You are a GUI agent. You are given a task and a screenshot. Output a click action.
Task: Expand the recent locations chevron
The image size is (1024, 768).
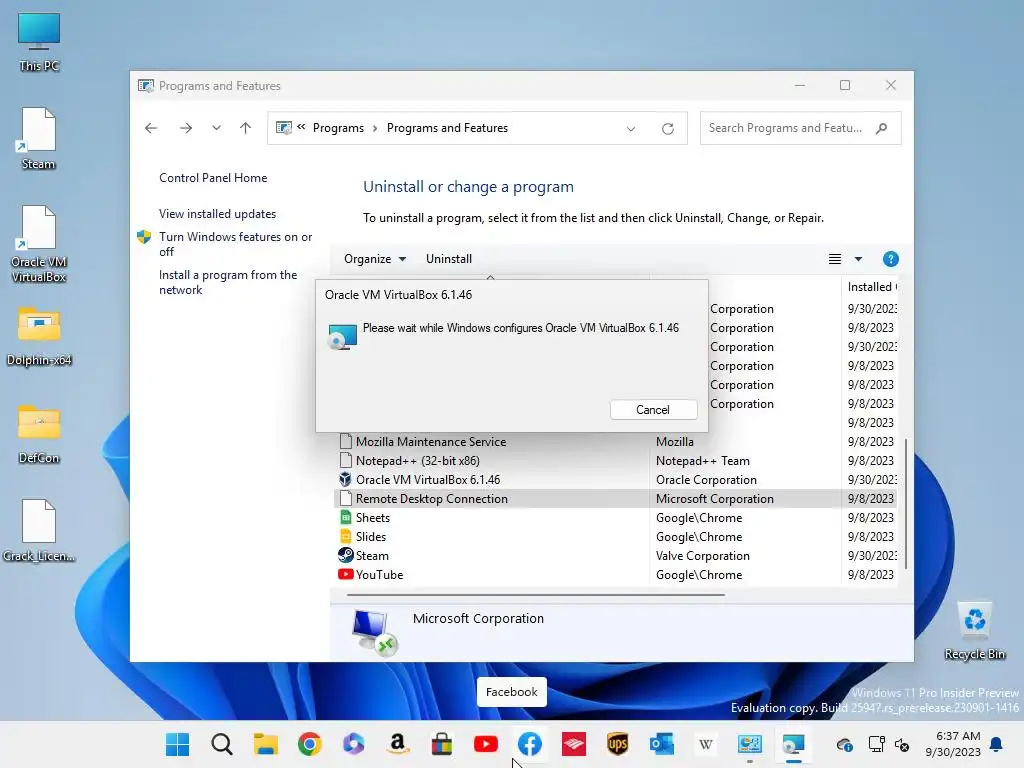216,128
